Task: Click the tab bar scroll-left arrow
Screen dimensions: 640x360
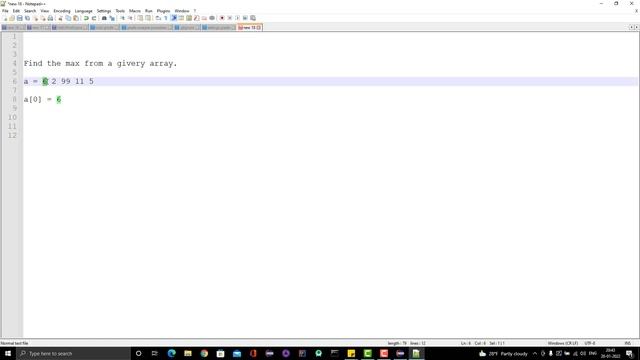Action: (x=631, y=27)
